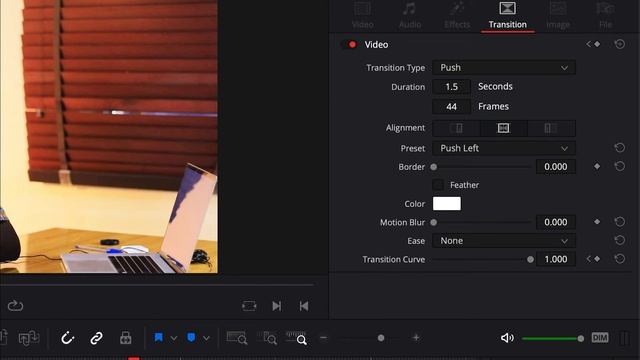
Task: Add keyframe for Transition Curve
Action: point(597,259)
